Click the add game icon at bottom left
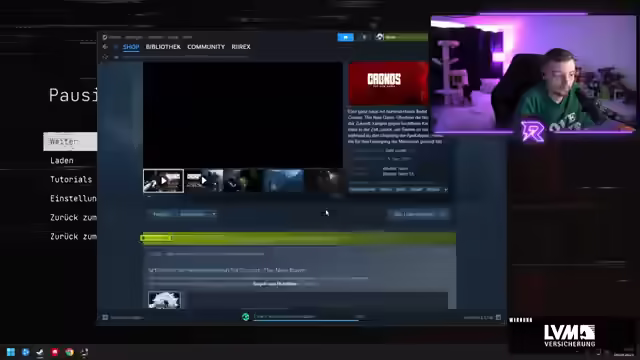This screenshot has width=640, height=360. click(x=105, y=317)
